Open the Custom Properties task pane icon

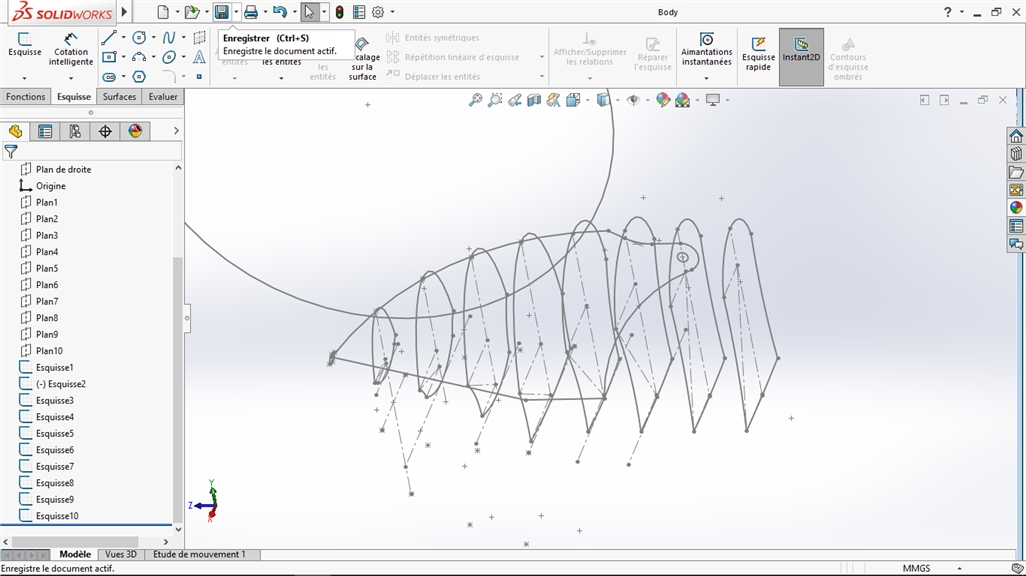point(1016,226)
